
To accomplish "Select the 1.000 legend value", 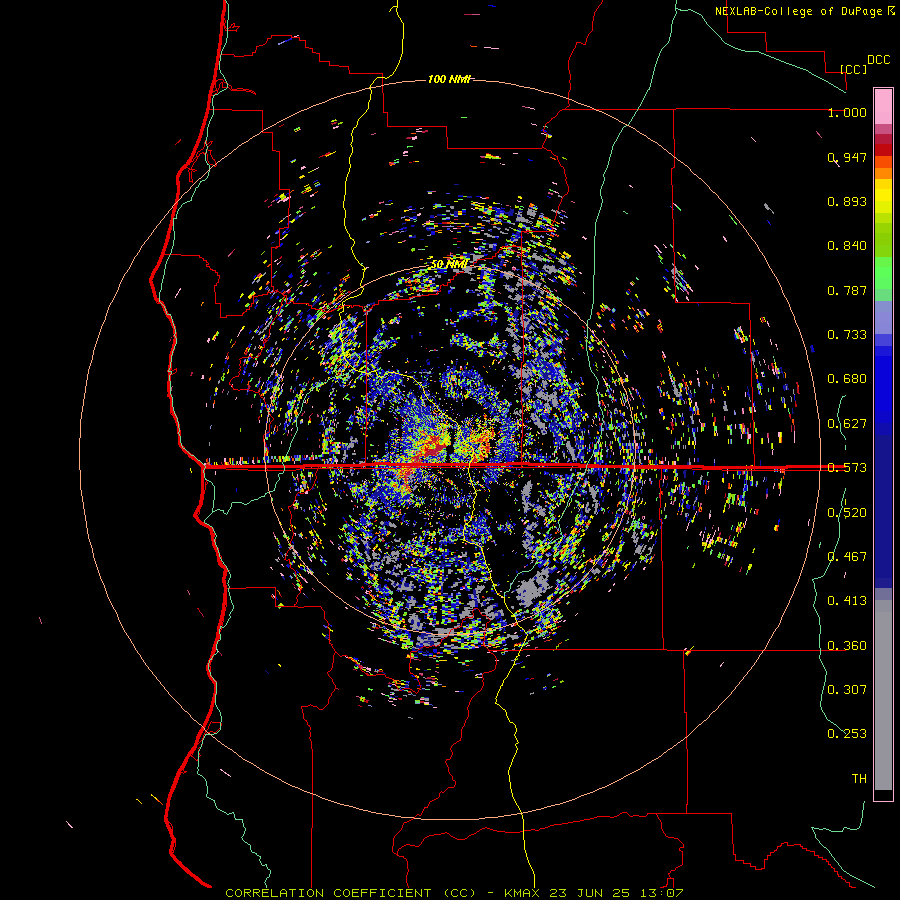I will 847,112.
